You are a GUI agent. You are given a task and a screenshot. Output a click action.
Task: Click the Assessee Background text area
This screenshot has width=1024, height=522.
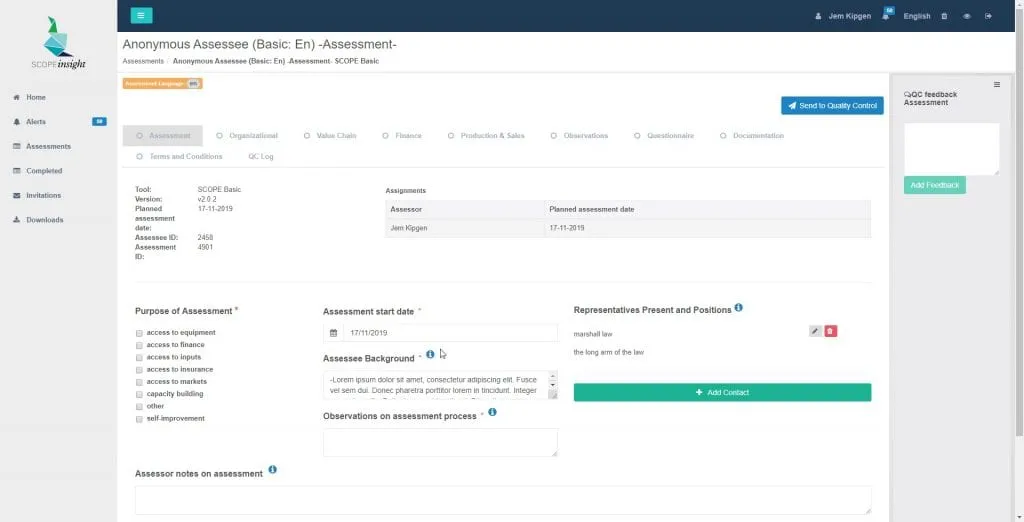tap(437, 385)
